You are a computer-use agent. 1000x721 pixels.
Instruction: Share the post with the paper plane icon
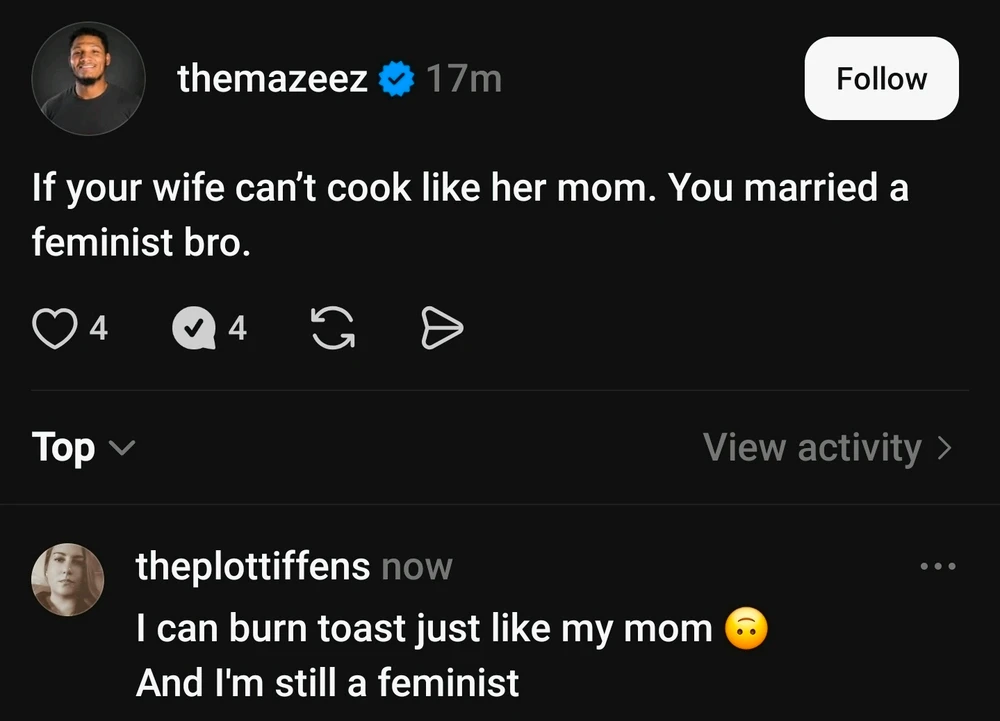tap(442, 328)
